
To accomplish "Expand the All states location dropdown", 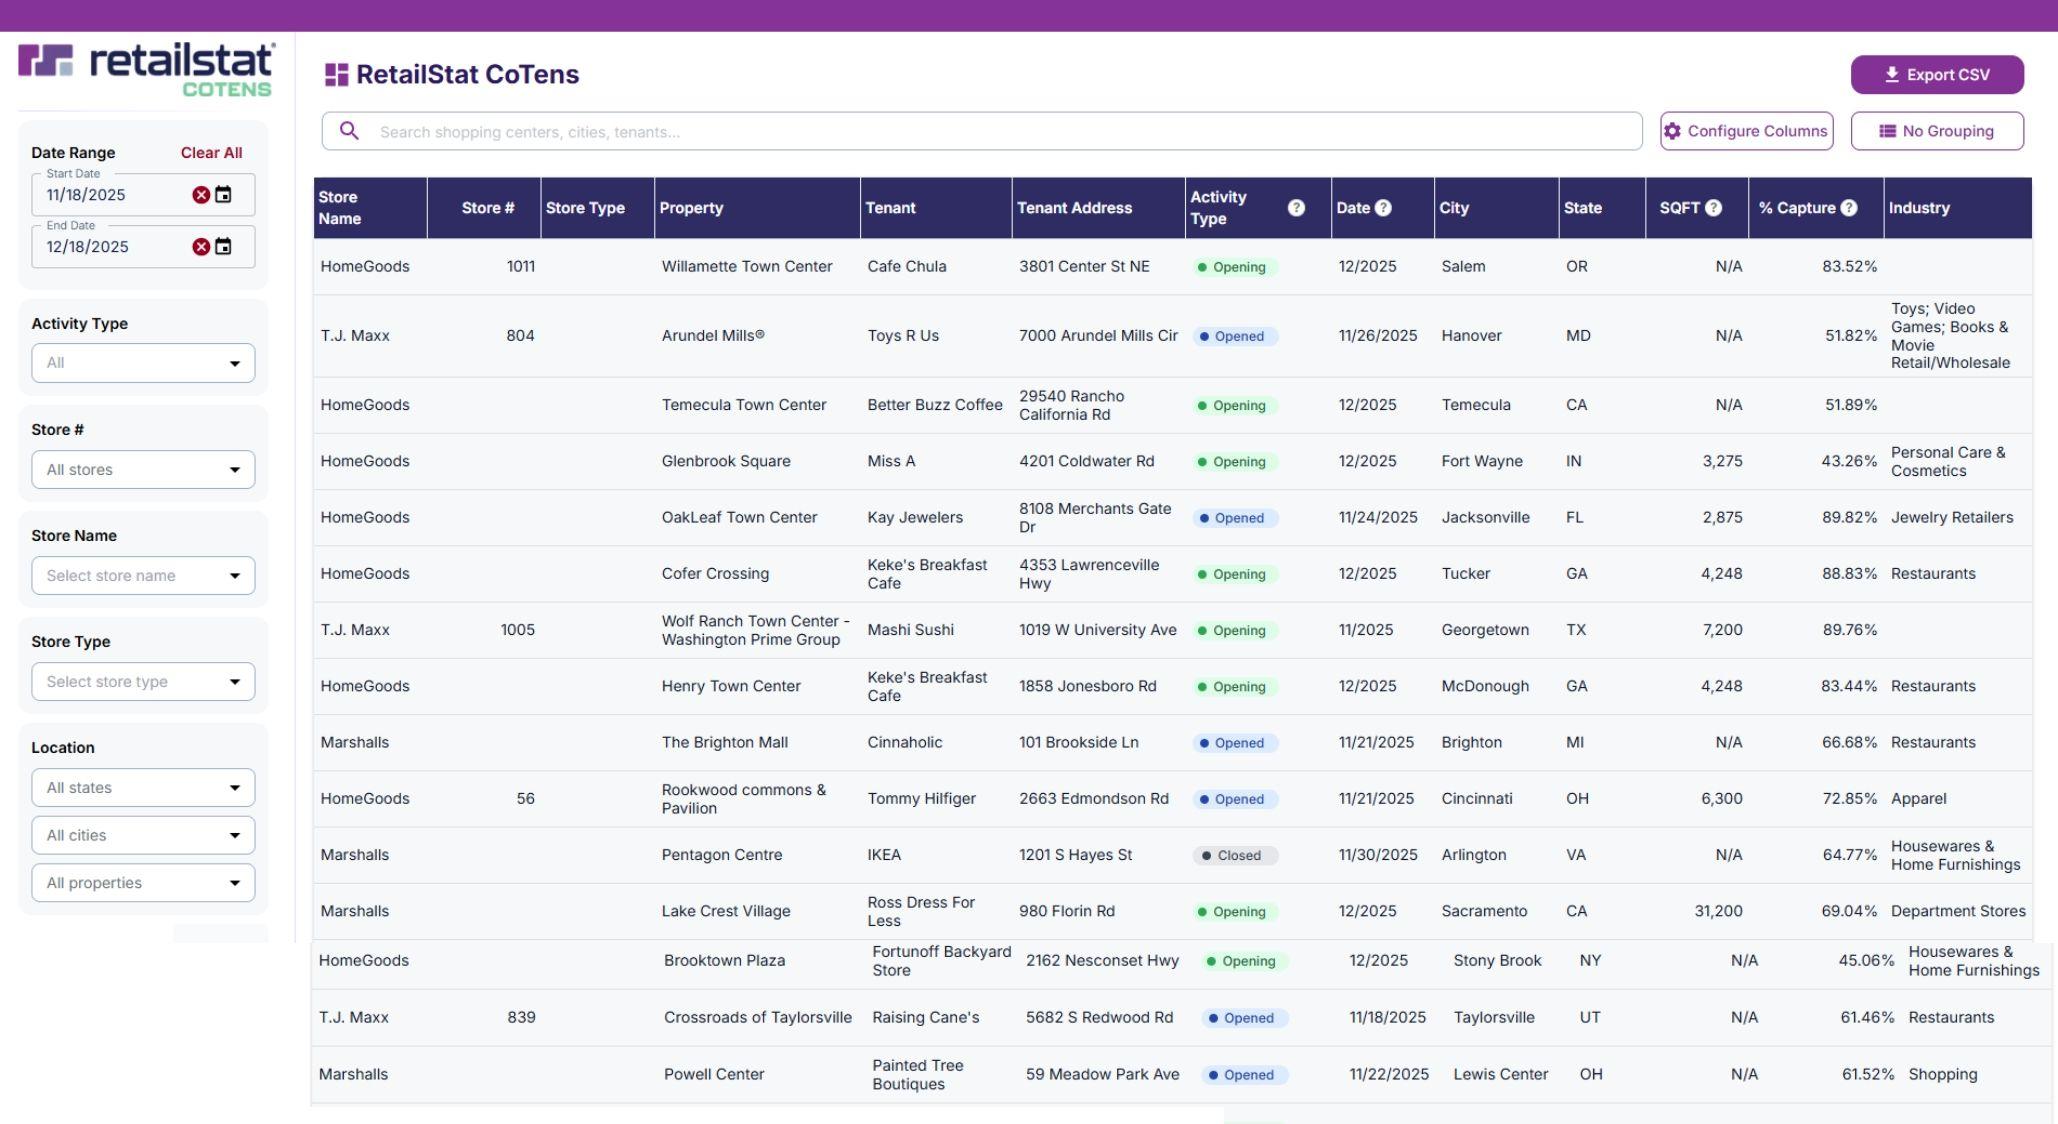I will click(x=143, y=788).
